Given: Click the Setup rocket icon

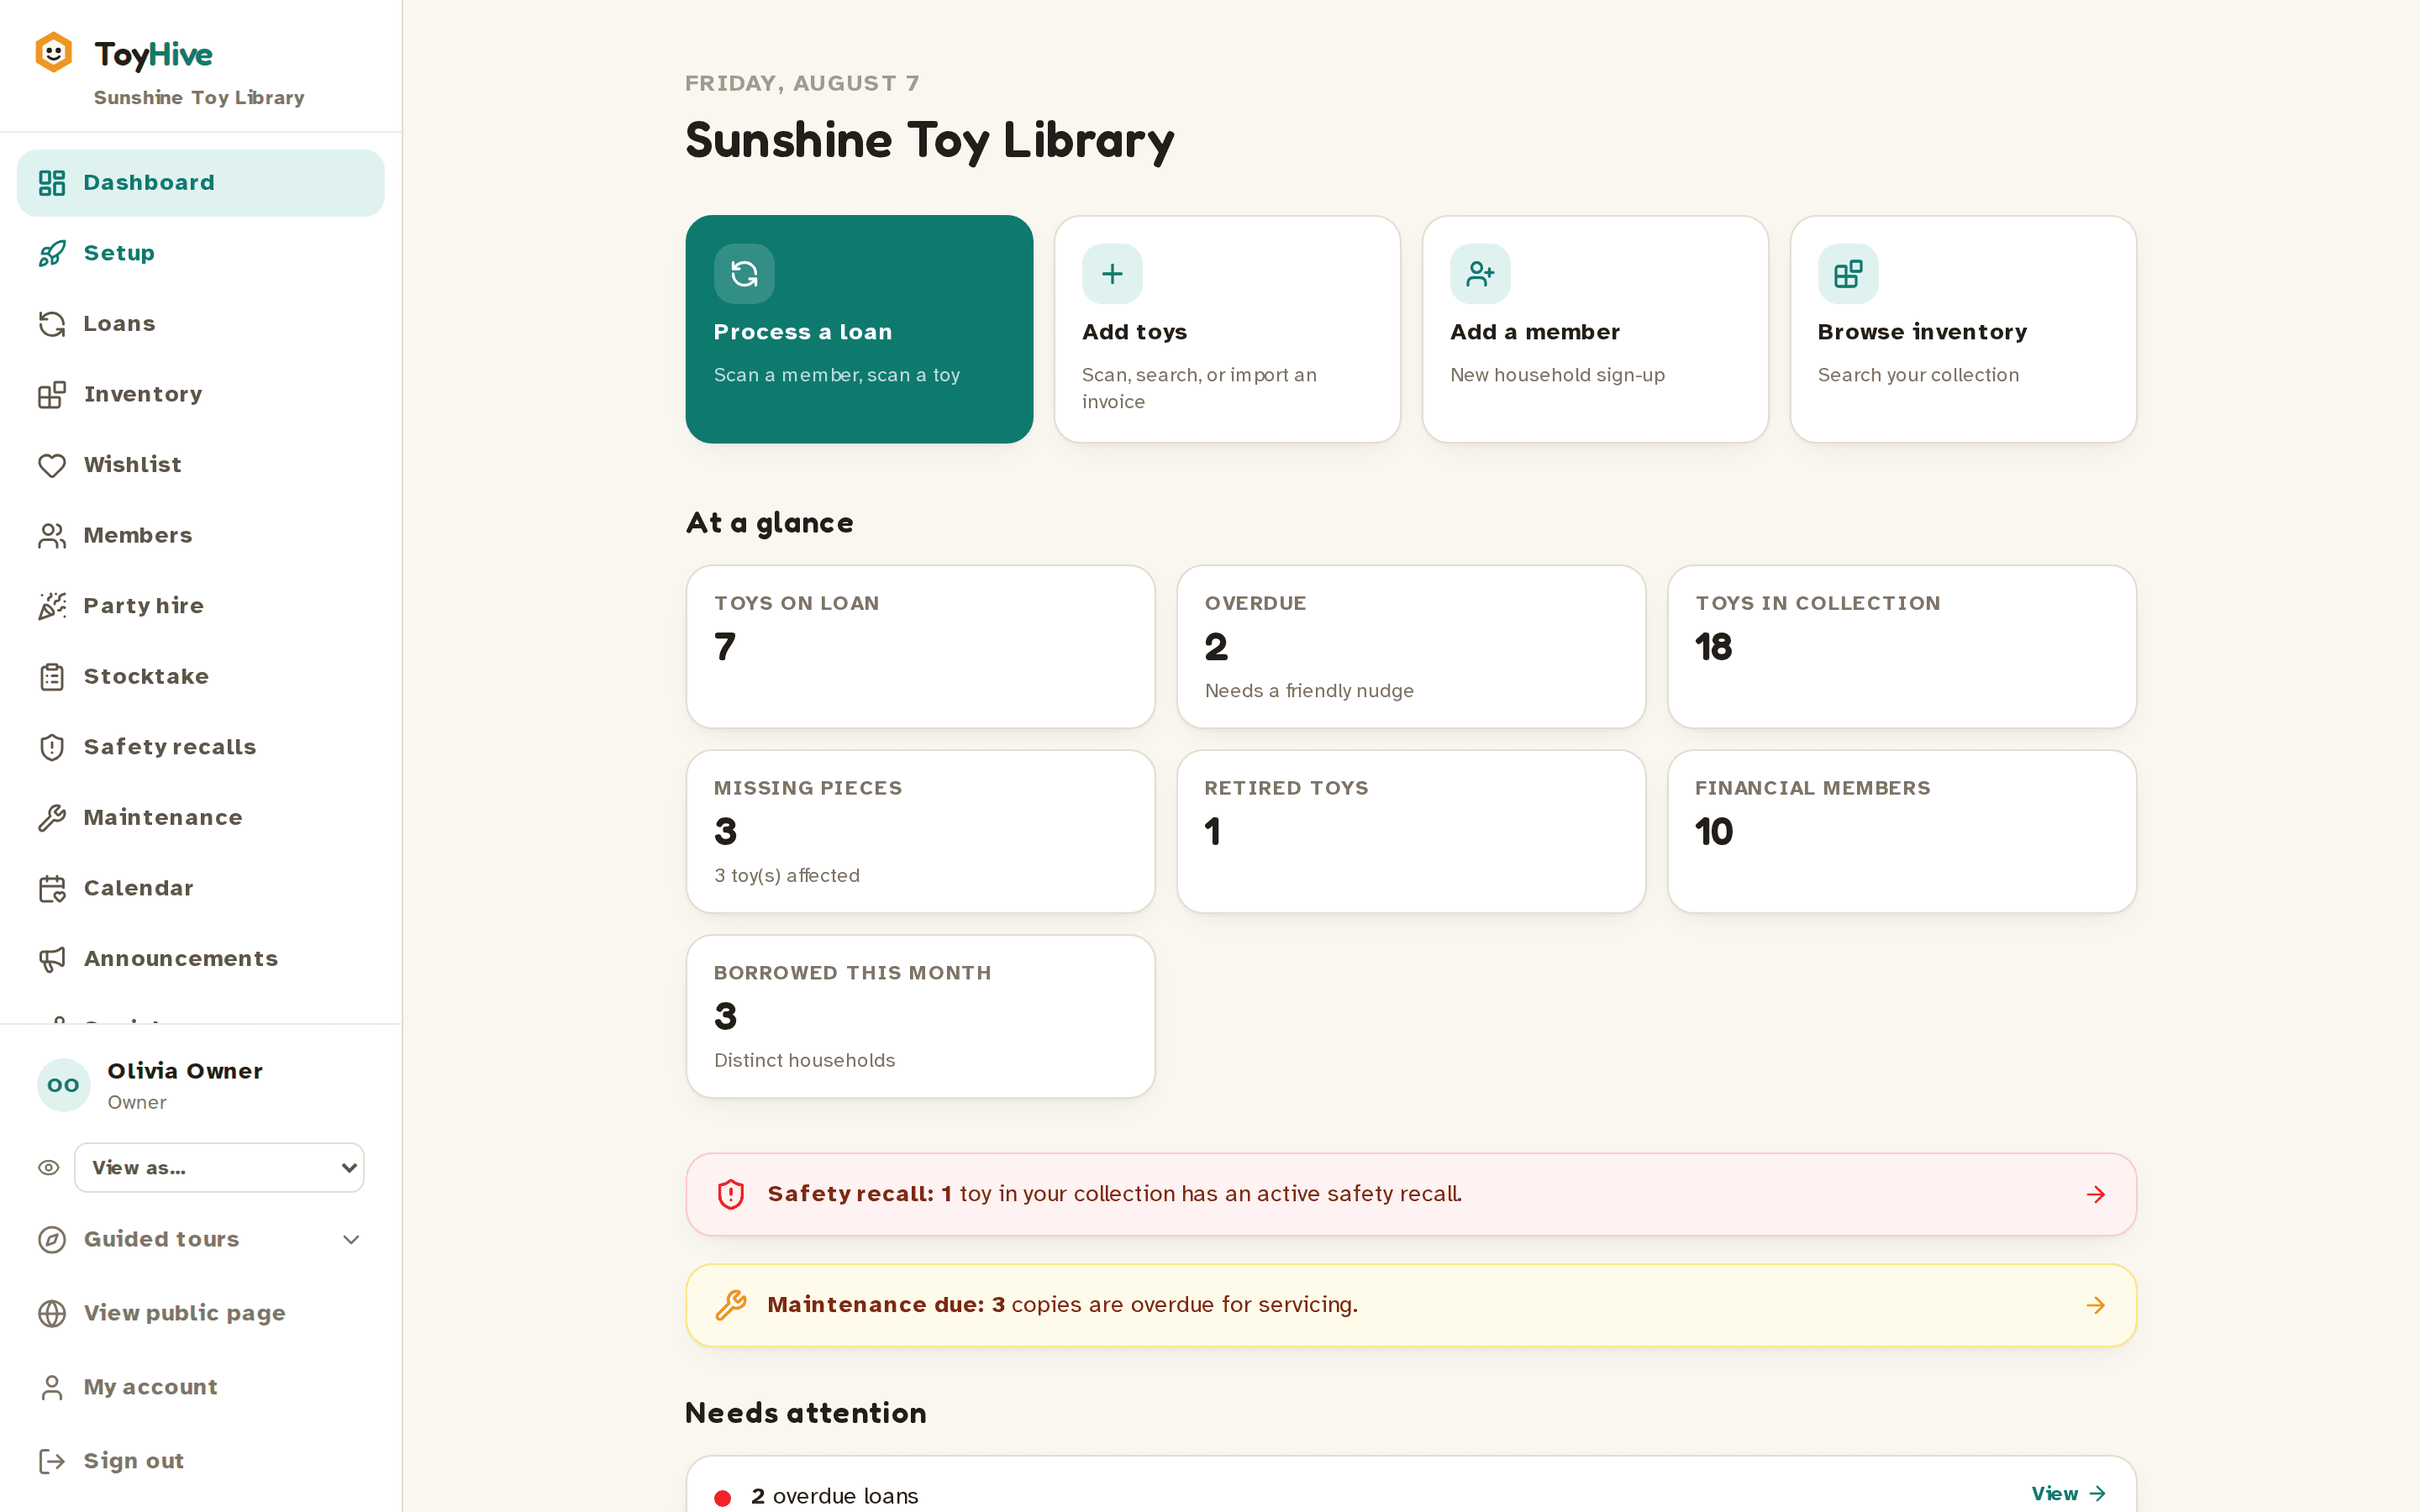Looking at the screenshot, I should coord(52,253).
